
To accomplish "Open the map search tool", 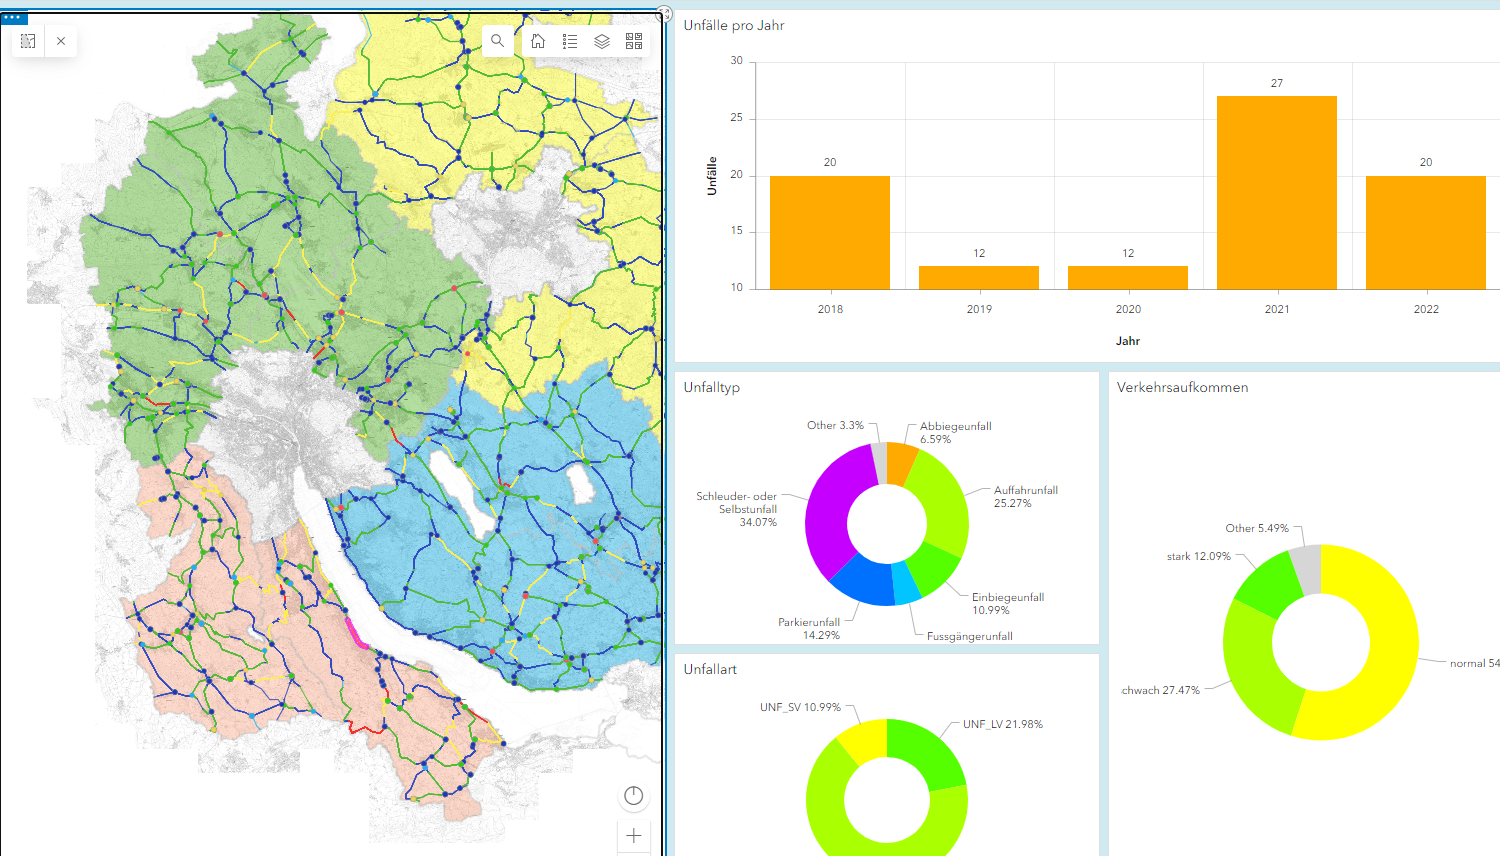I will tap(497, 41).
